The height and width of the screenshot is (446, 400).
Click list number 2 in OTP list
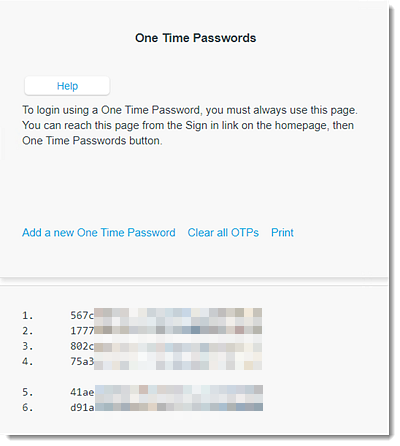[x=28, y=331]
